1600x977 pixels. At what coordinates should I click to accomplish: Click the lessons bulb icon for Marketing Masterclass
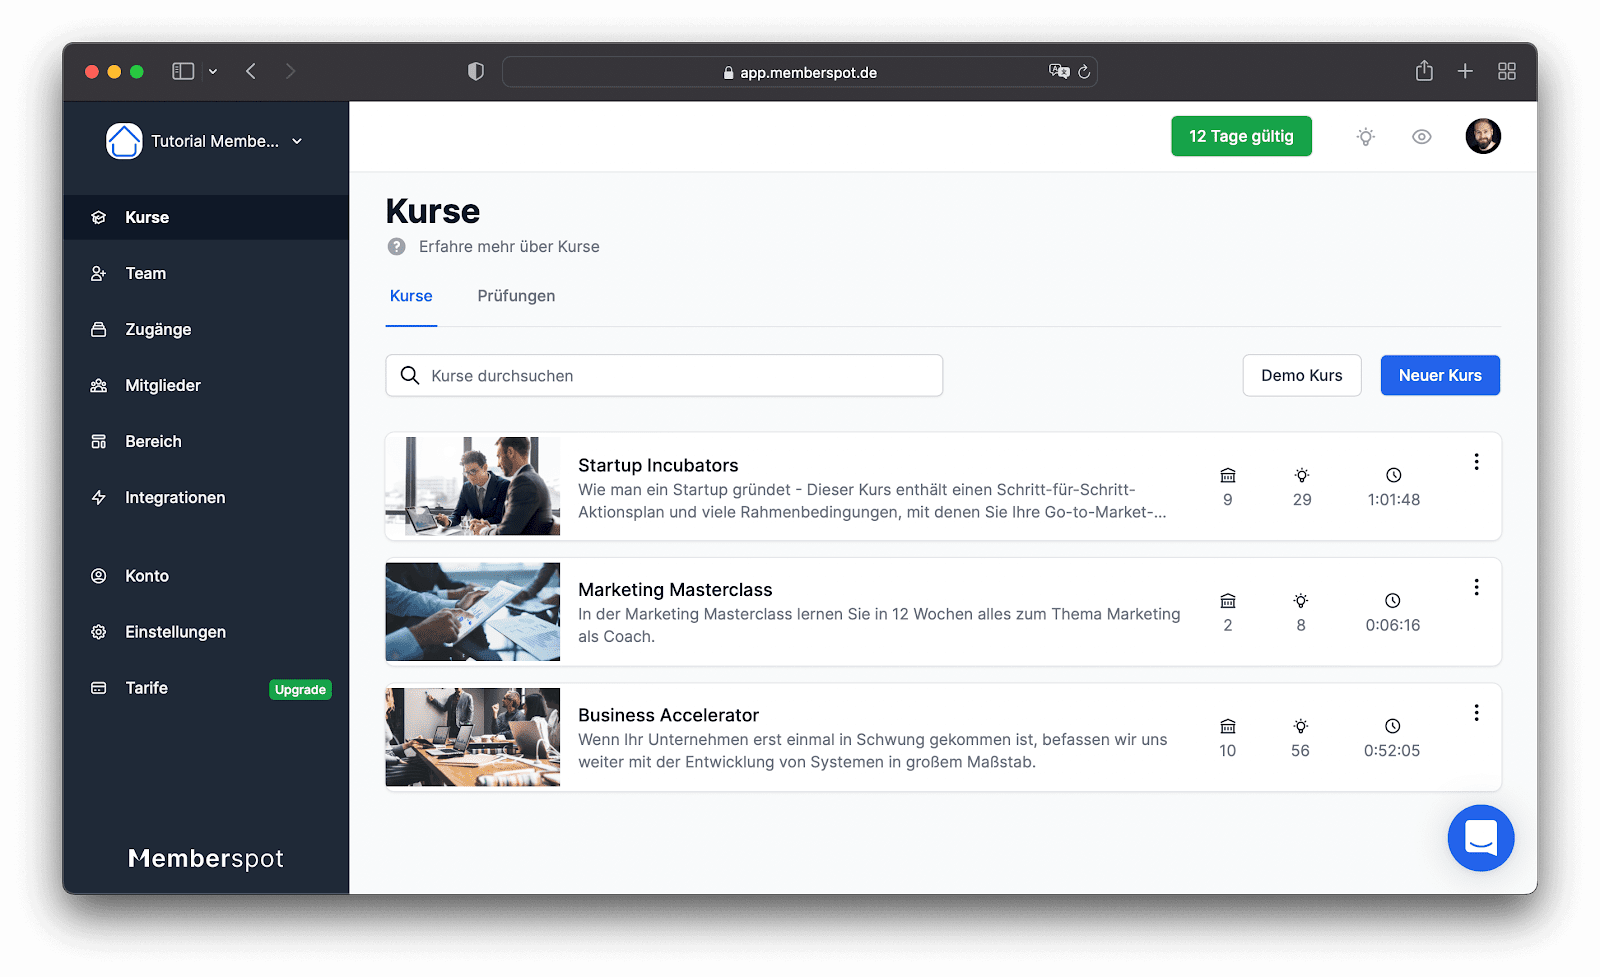[1301, 601]
